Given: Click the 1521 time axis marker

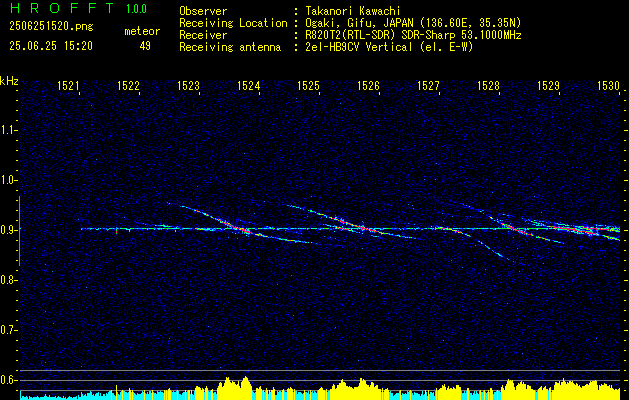Looking at the screenshot, I should 68,85.
